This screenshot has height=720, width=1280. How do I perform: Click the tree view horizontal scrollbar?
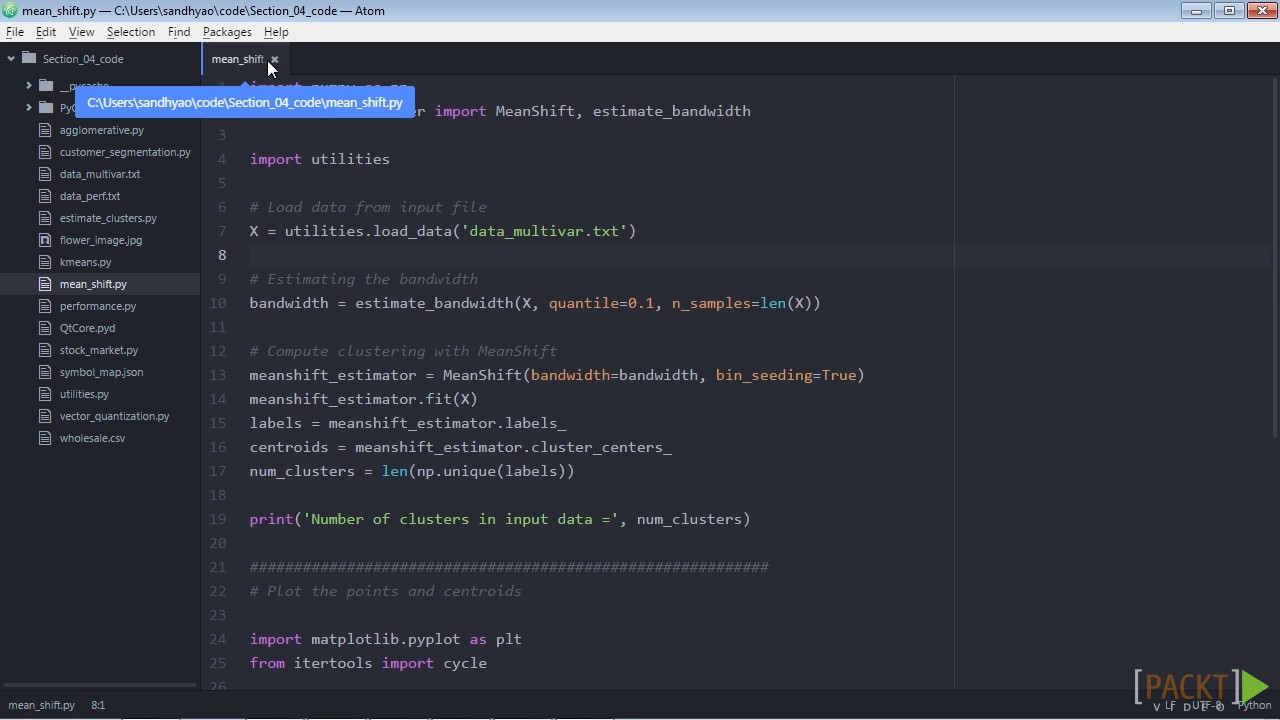100,686
